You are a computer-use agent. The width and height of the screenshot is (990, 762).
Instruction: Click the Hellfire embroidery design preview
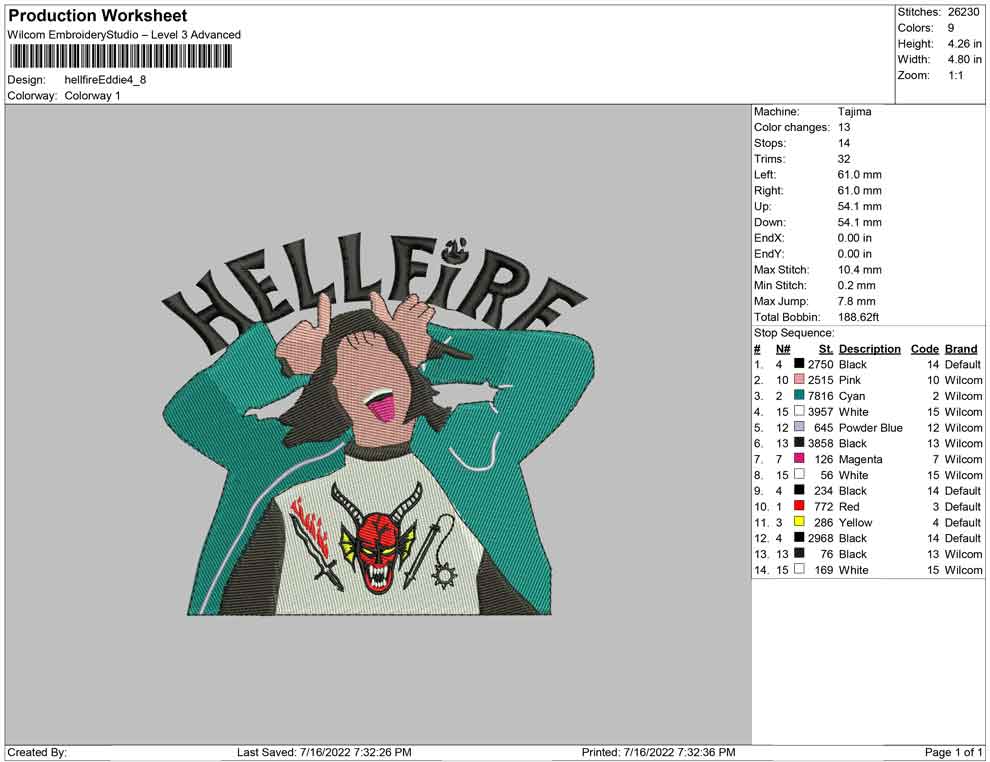[378, 424]
